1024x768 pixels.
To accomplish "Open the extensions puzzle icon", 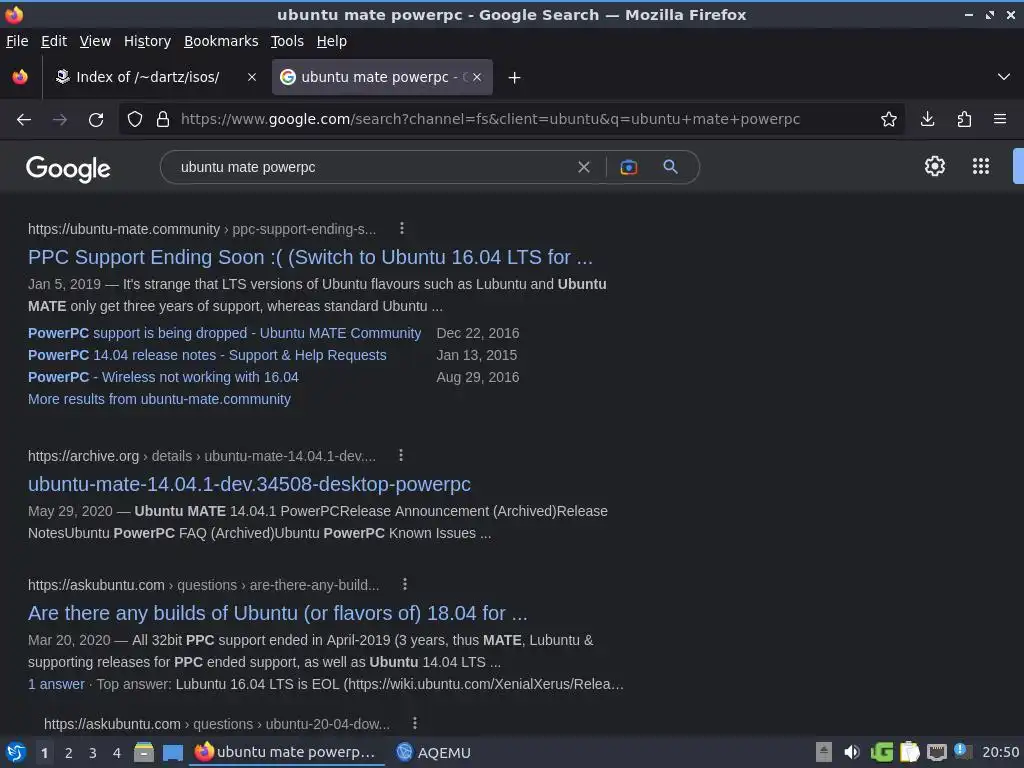I will [x=964, y=119].
